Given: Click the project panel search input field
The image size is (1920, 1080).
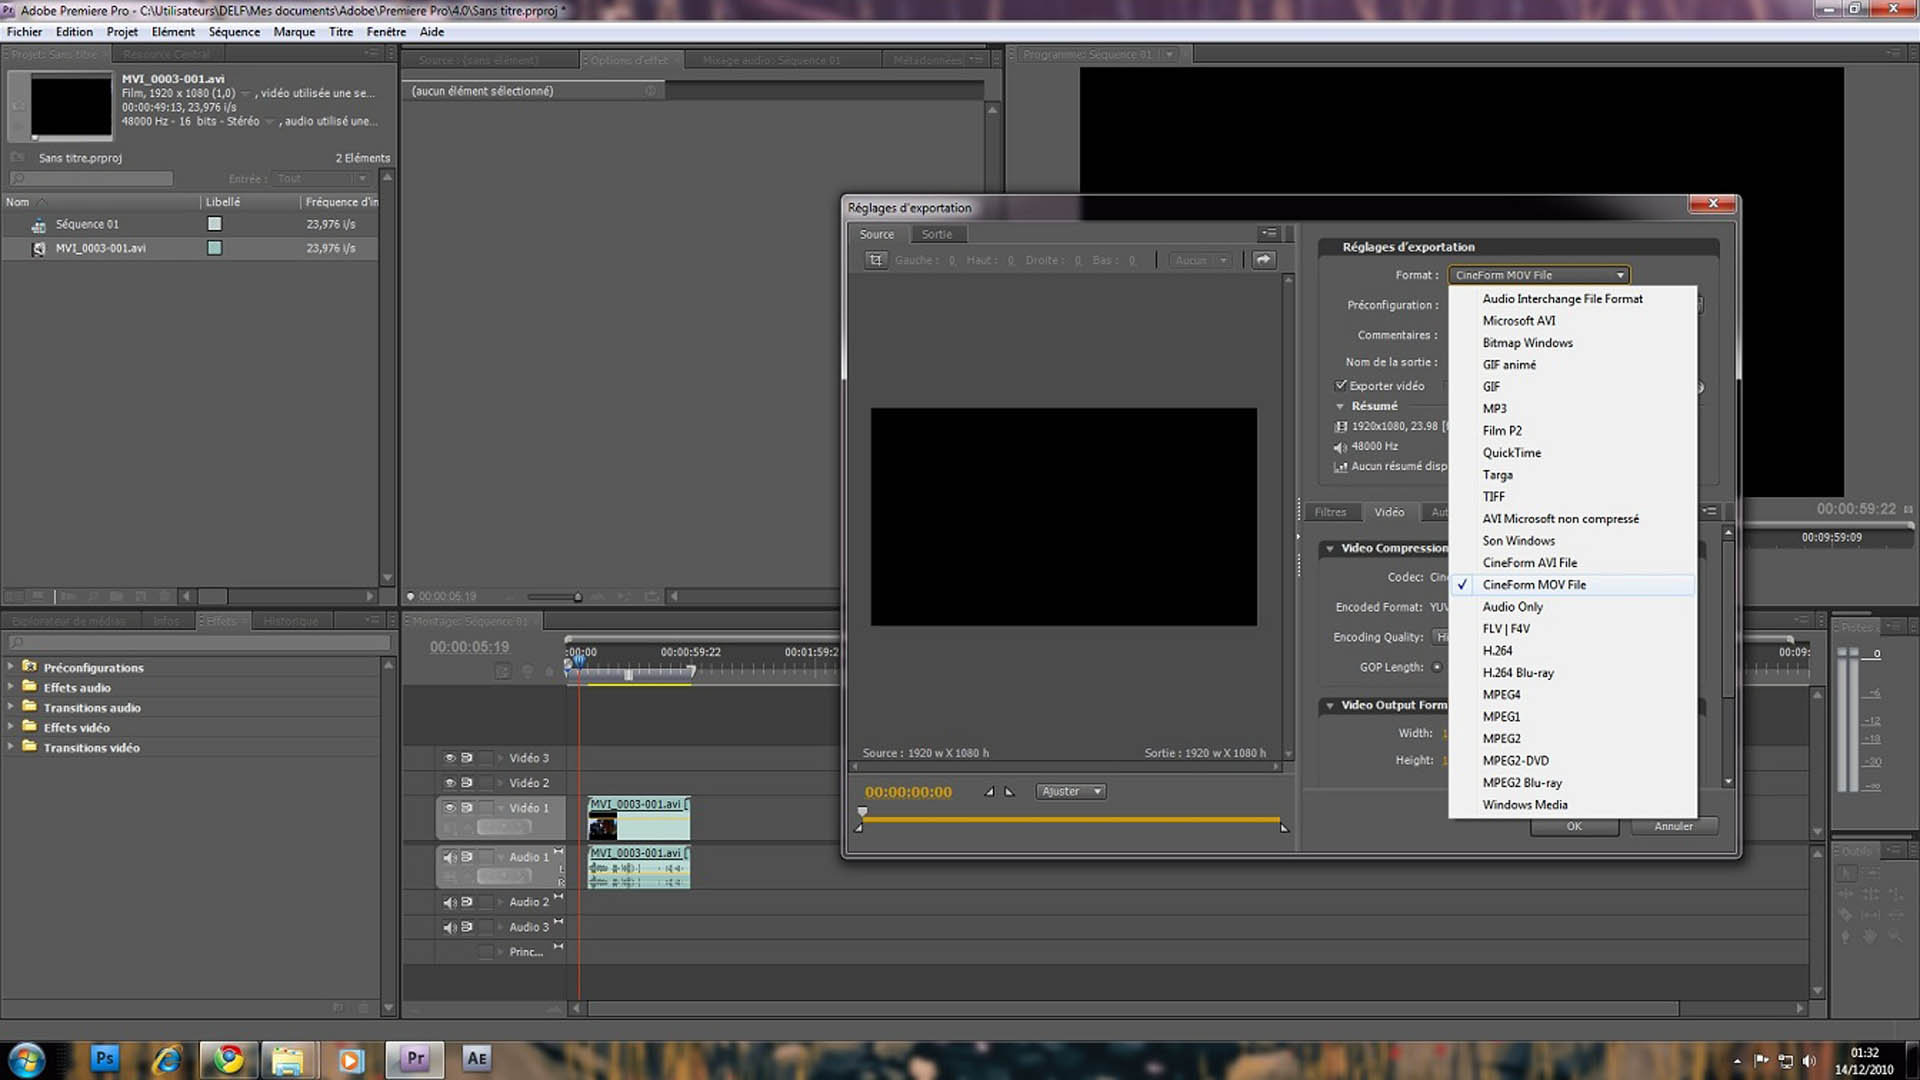Looking at the screenshot, I should coord(91,179).
